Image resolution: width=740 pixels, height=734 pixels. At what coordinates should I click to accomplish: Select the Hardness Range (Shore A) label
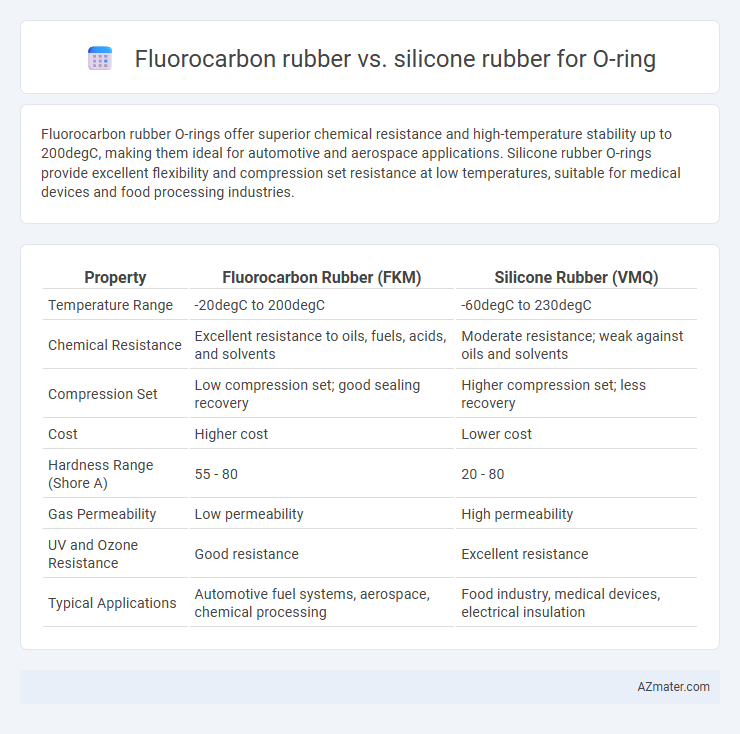click(x=101, y=474)
